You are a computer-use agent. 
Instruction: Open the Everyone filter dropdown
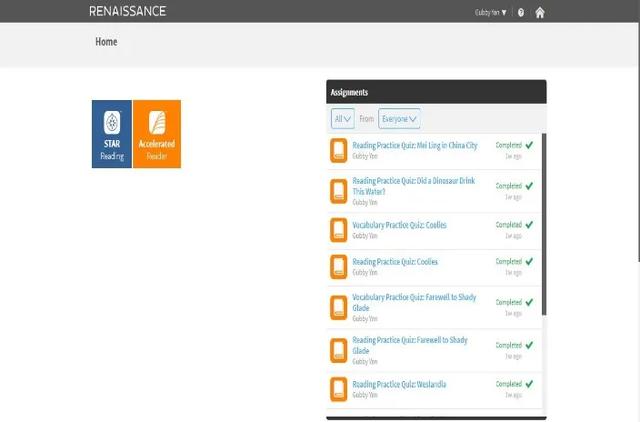[399, 119]
